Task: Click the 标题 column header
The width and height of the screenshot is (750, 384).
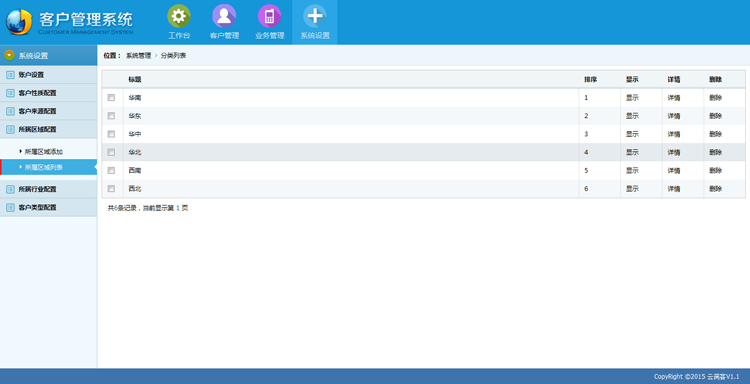Action: [x=135, y=79]
